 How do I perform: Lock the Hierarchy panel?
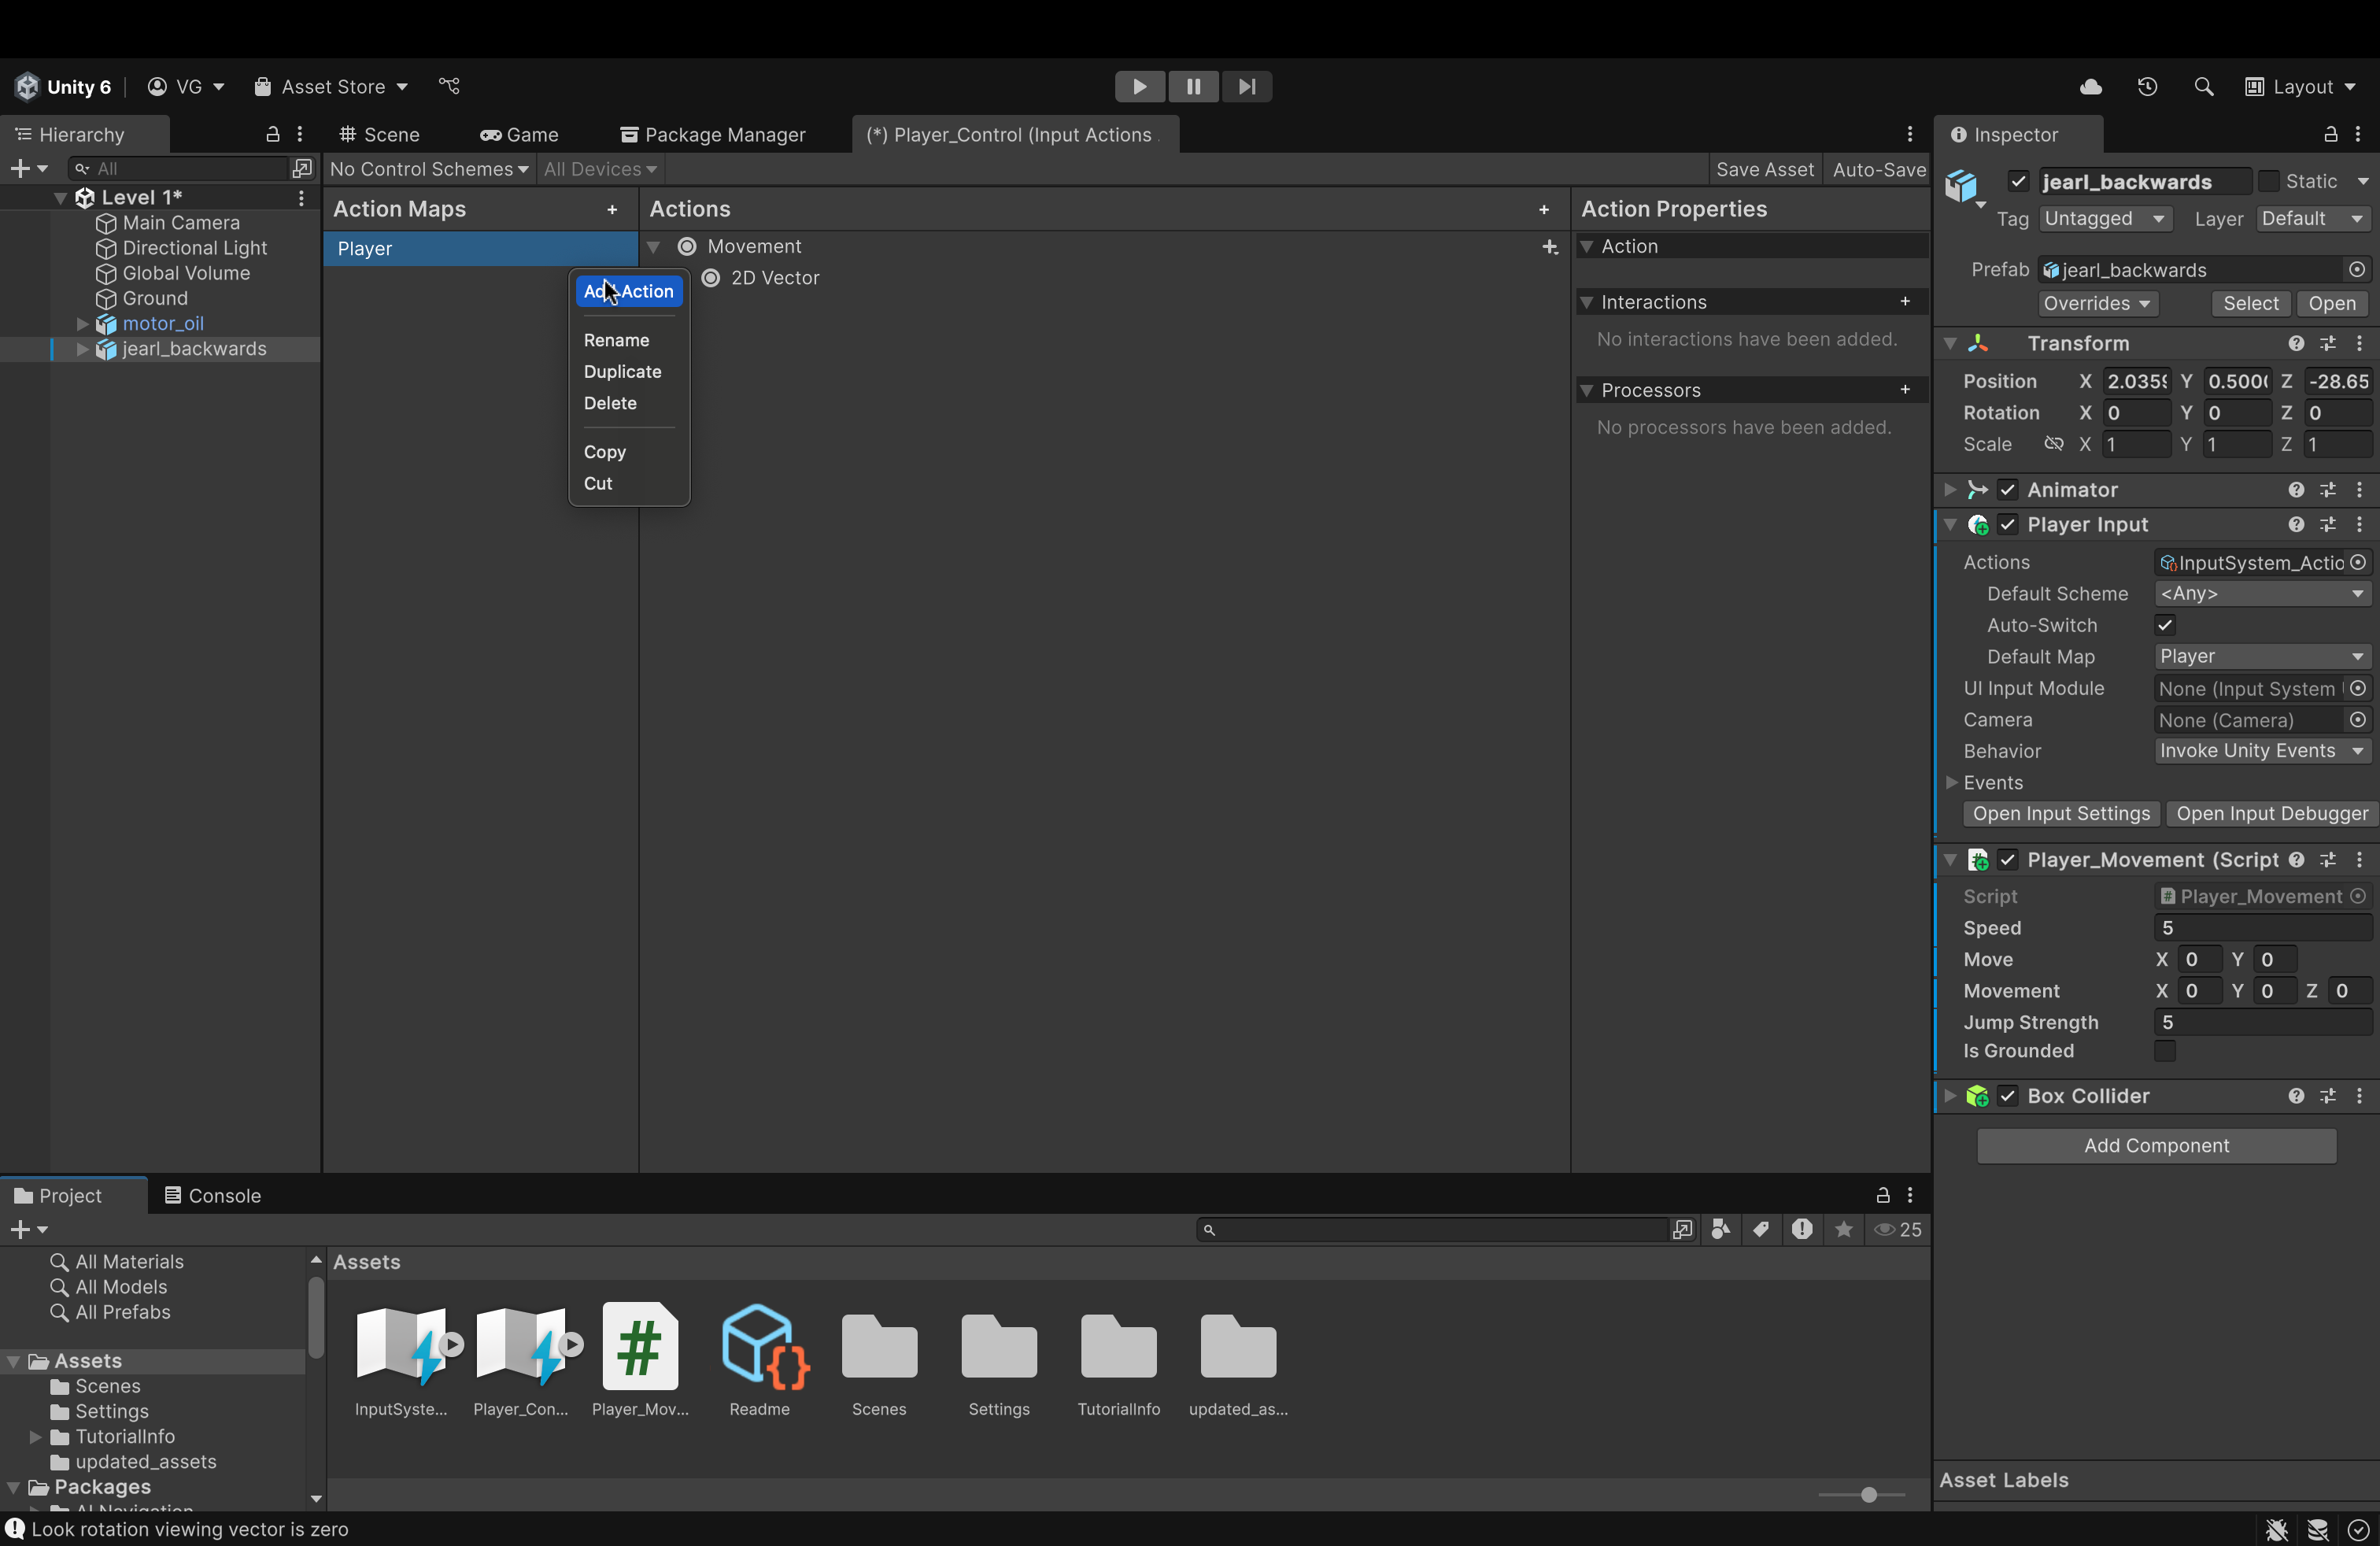tap(272, 134)
